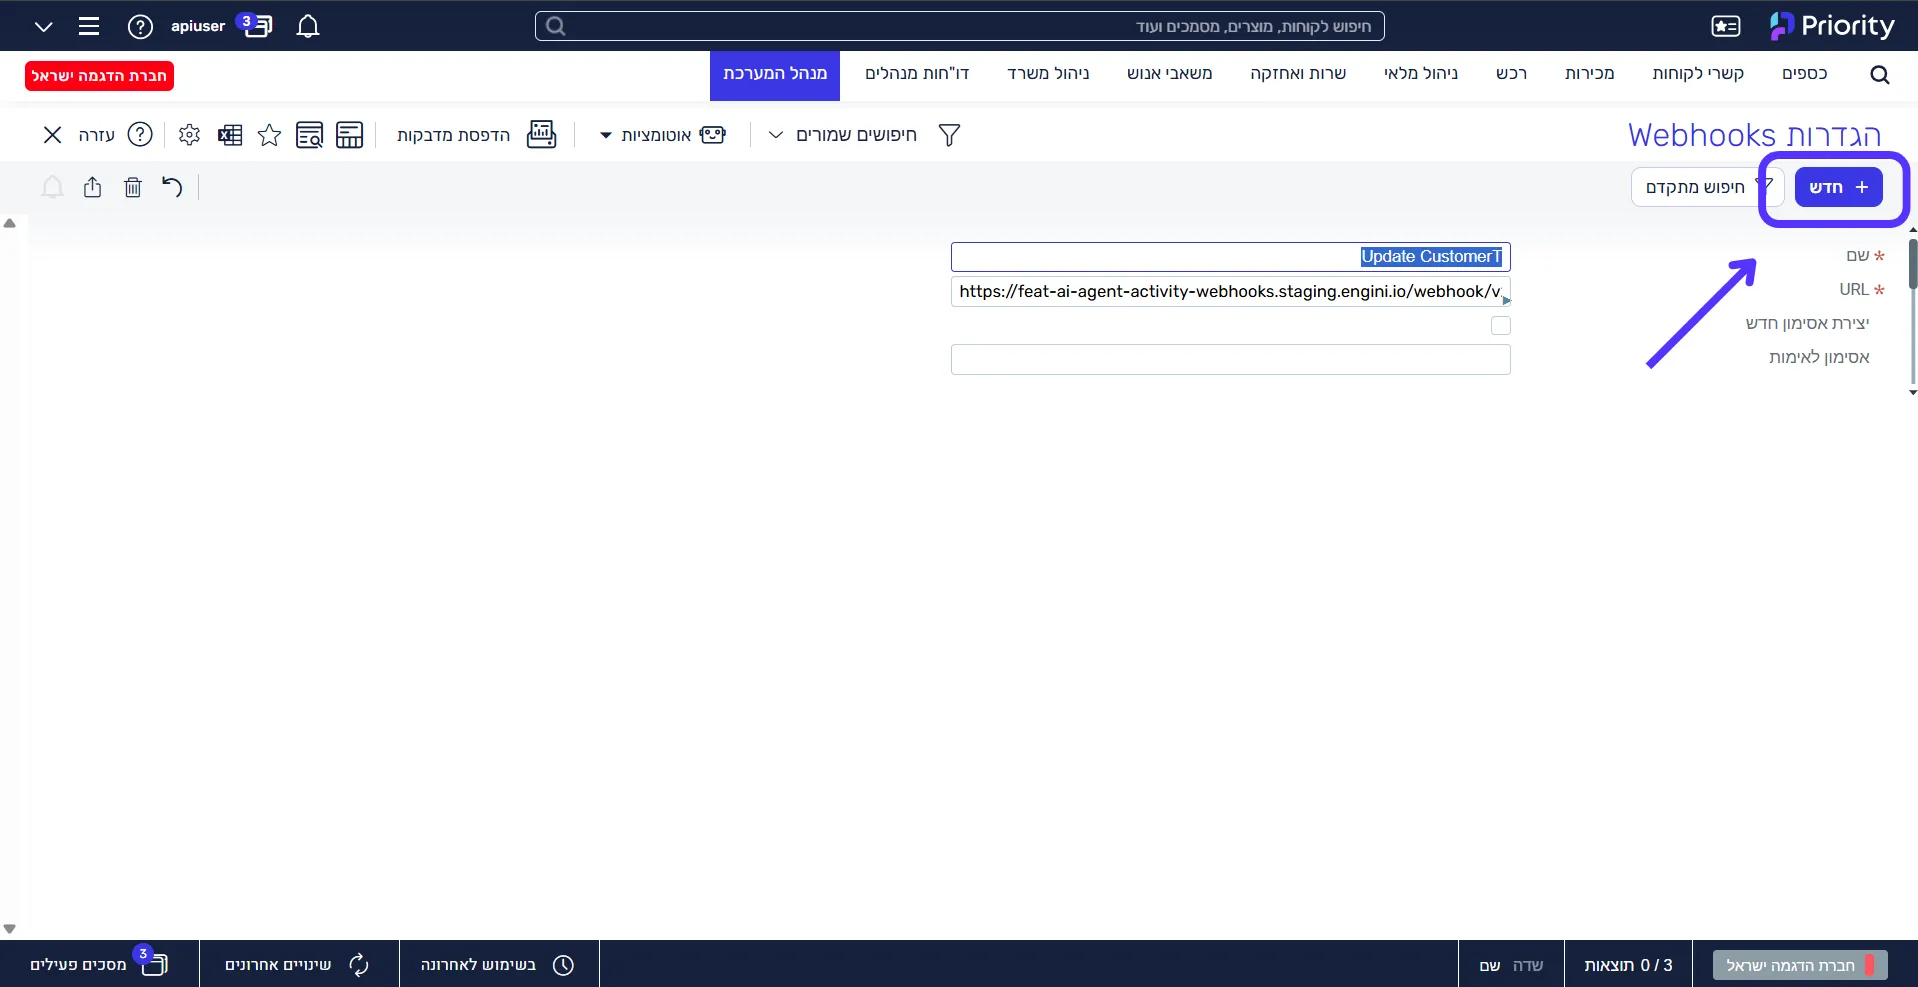Viewport: 1918px width, 987px height.
Task: Open the חיפוש מתקדם dropdown arrow
Action: pos(1765,185)
